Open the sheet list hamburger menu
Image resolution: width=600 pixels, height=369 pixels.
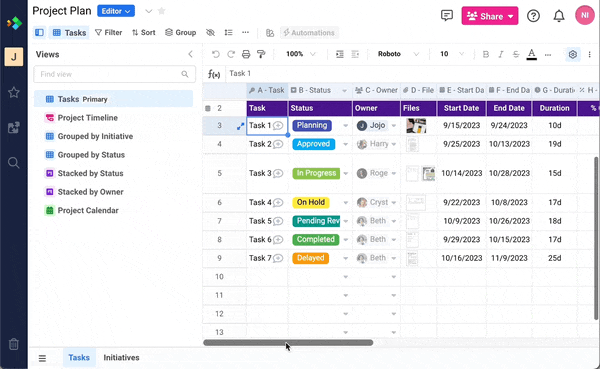42,358
